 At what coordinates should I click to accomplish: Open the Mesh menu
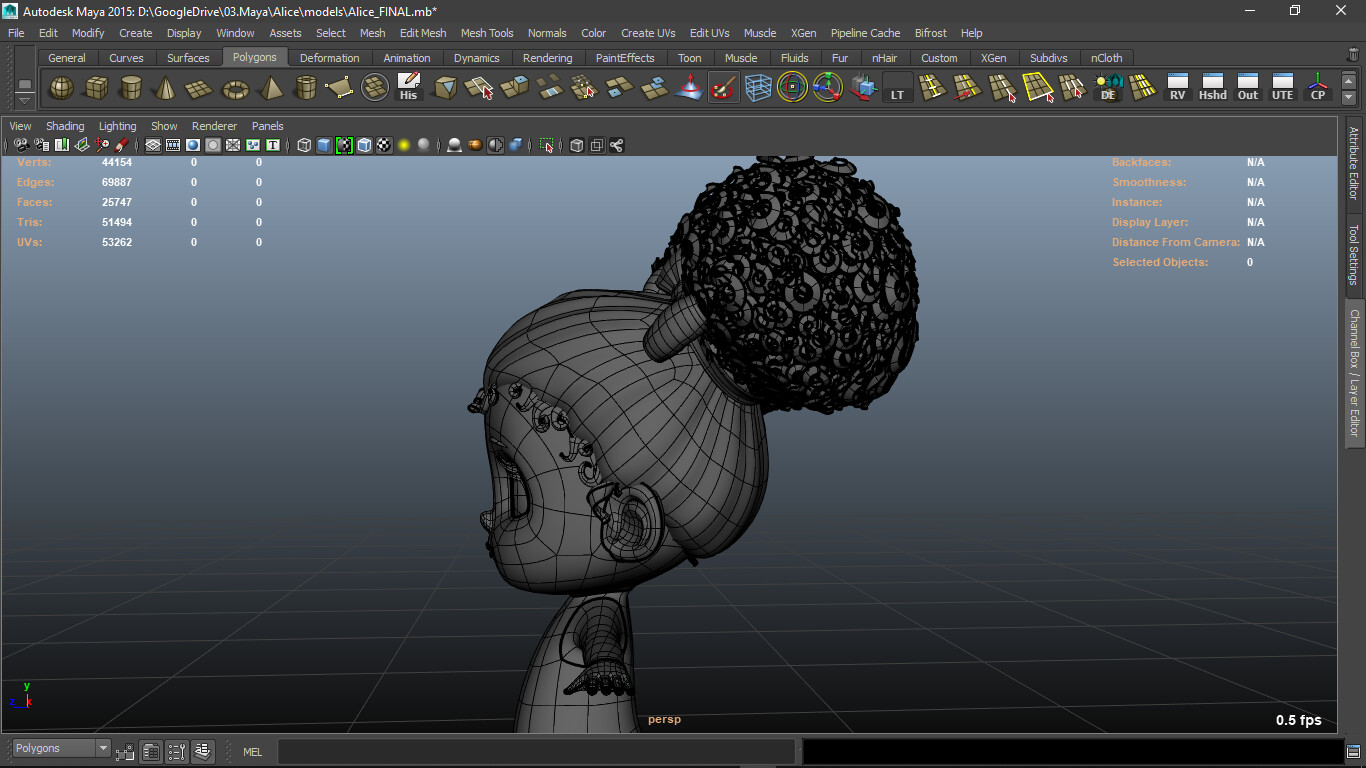372,33
